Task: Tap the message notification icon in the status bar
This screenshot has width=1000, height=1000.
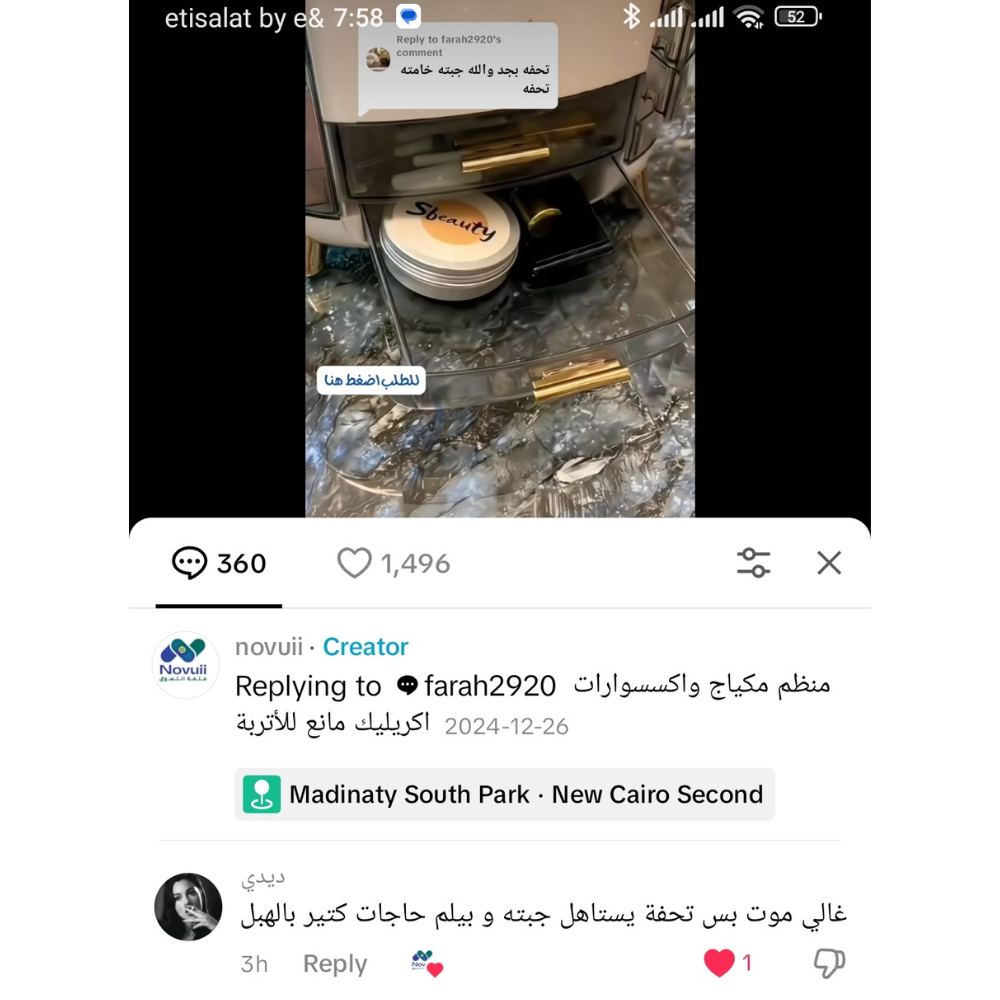Action: click(408, 17)
